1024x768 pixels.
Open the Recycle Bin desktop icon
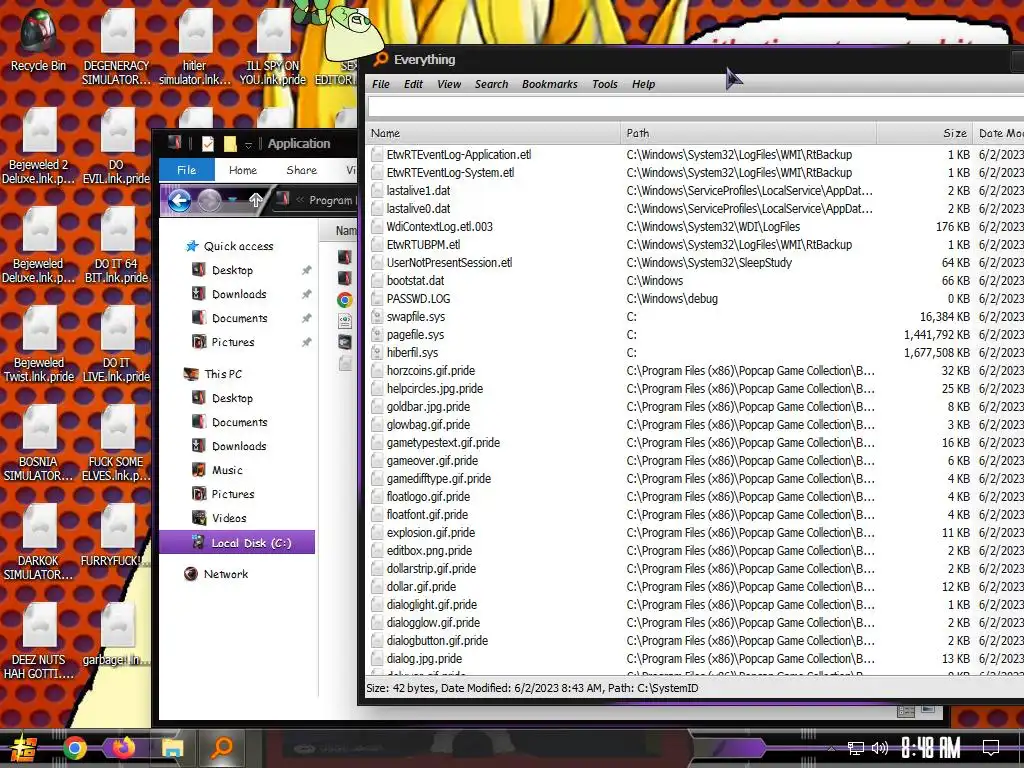click(38, 39)
